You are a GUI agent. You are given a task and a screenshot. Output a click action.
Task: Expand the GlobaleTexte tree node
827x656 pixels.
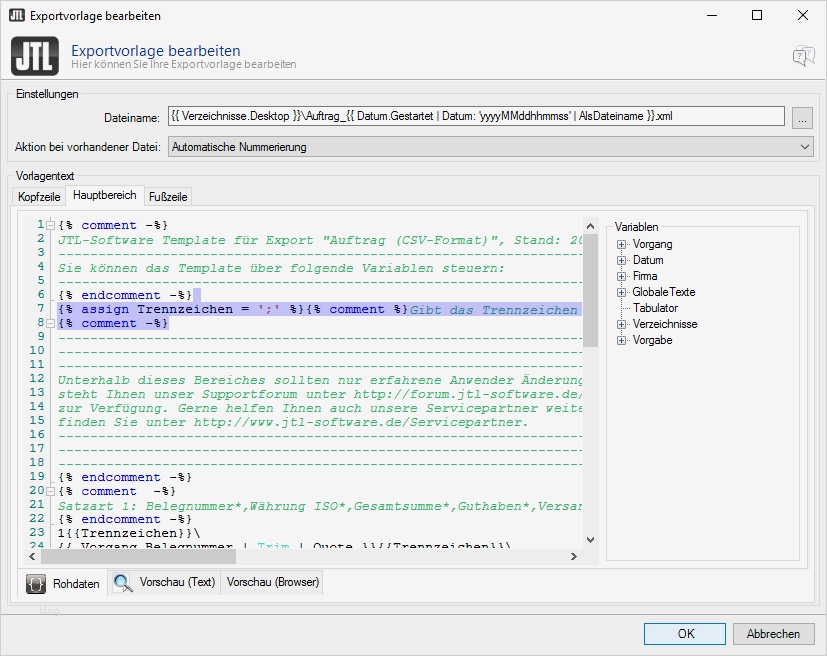(621, 292)
